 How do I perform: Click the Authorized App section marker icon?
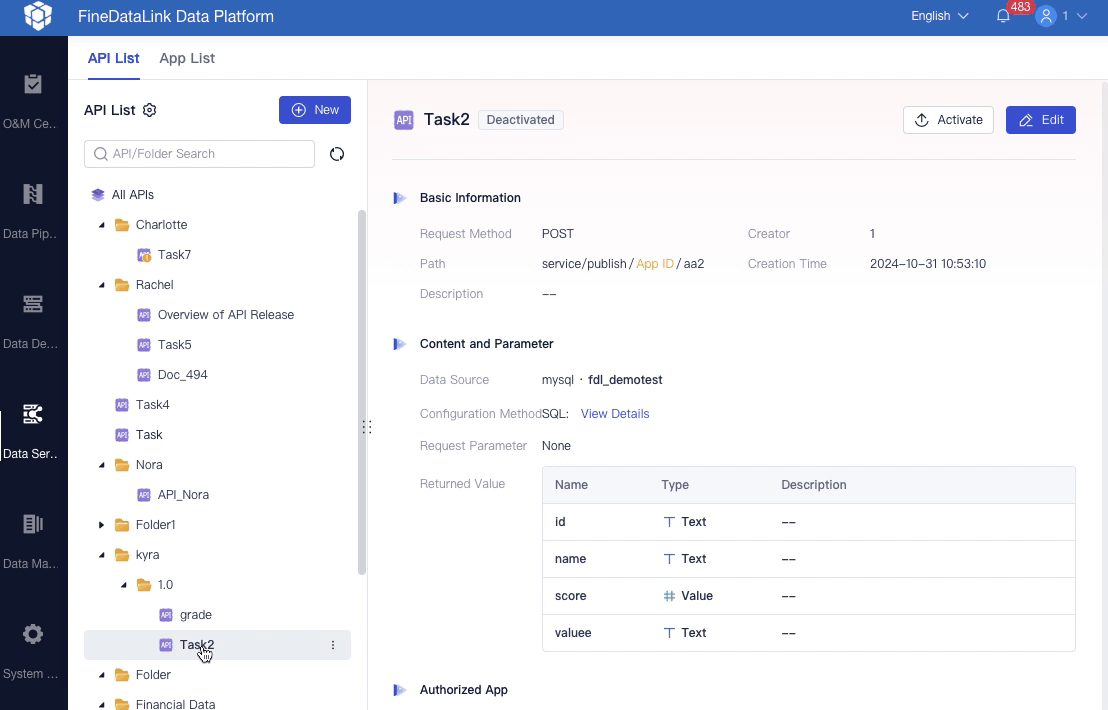400,690
